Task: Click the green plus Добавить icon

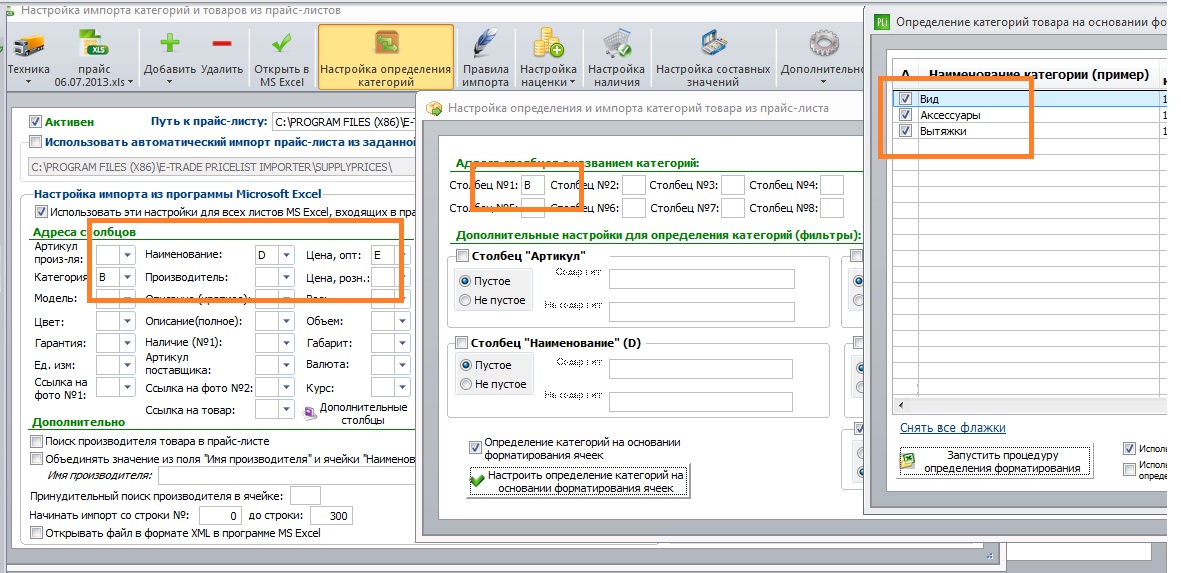Action: 169,44
